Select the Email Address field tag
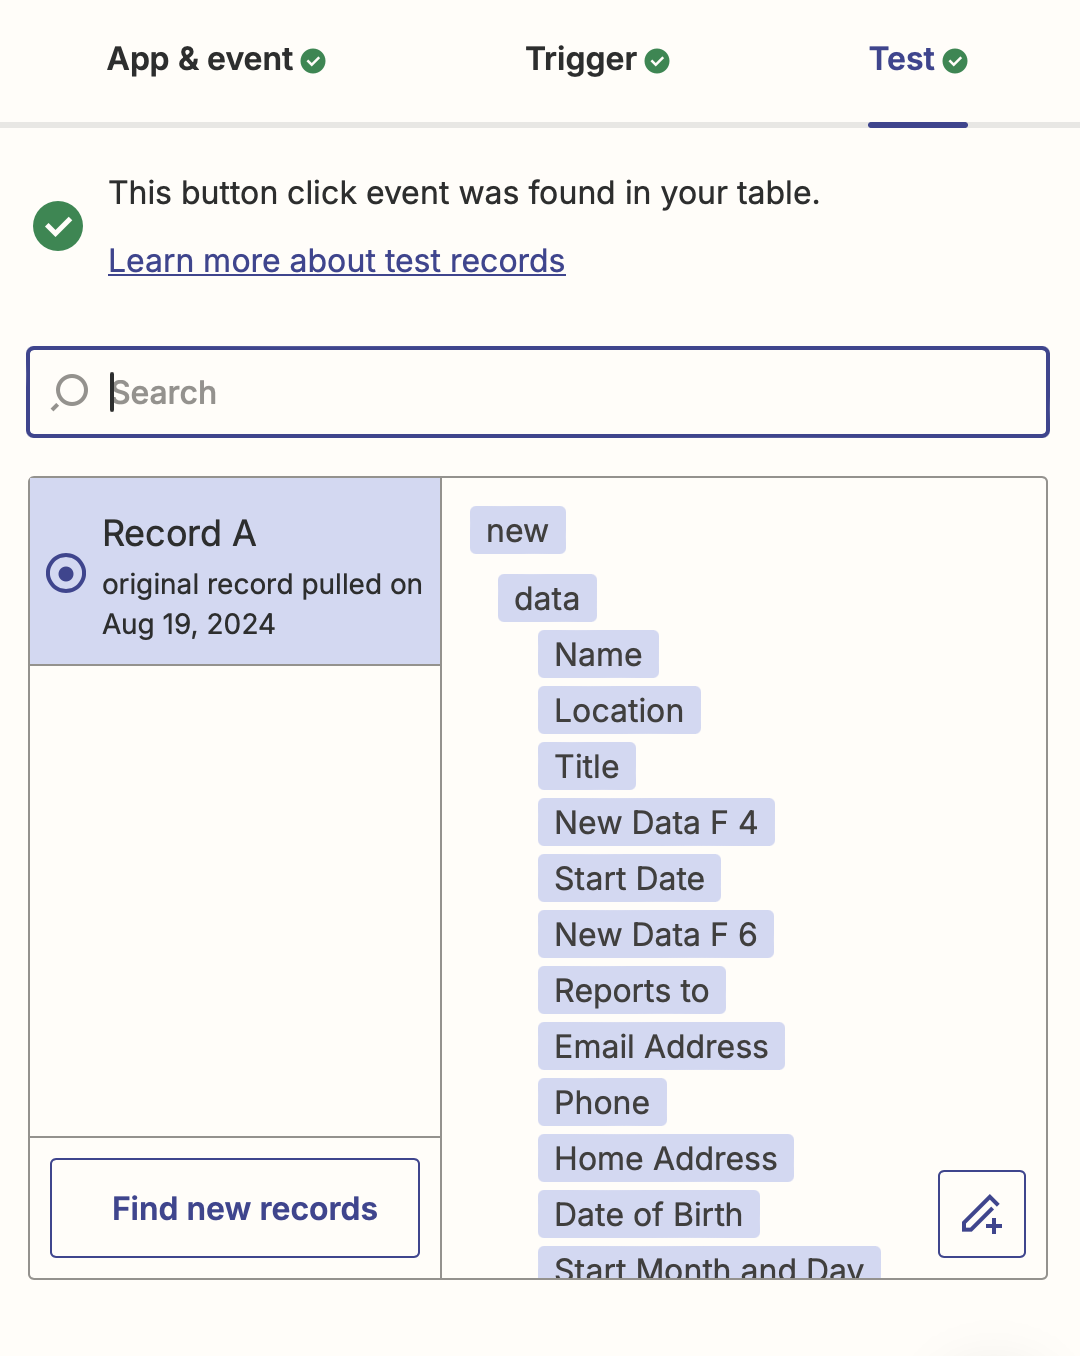This screenshot has width=1080, height=1356. pyautogui.click(x=661, y=1046)
